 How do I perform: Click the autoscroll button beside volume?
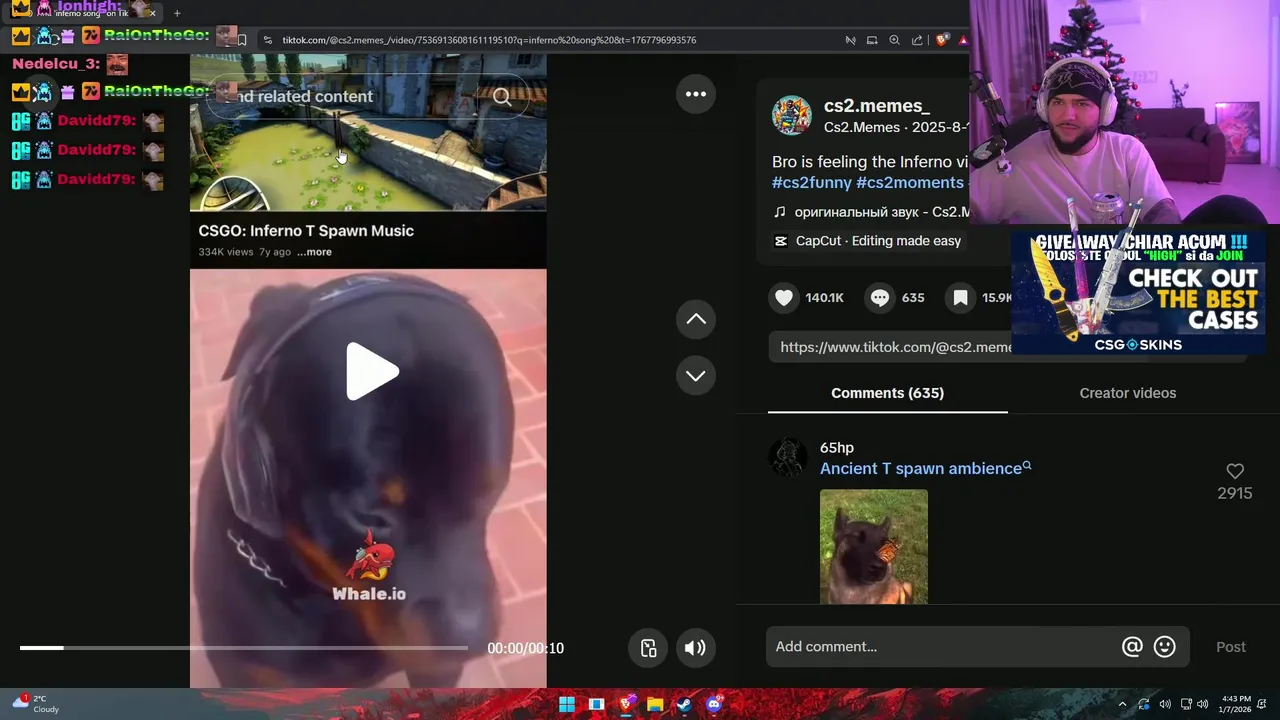click(x=649, y=648)
